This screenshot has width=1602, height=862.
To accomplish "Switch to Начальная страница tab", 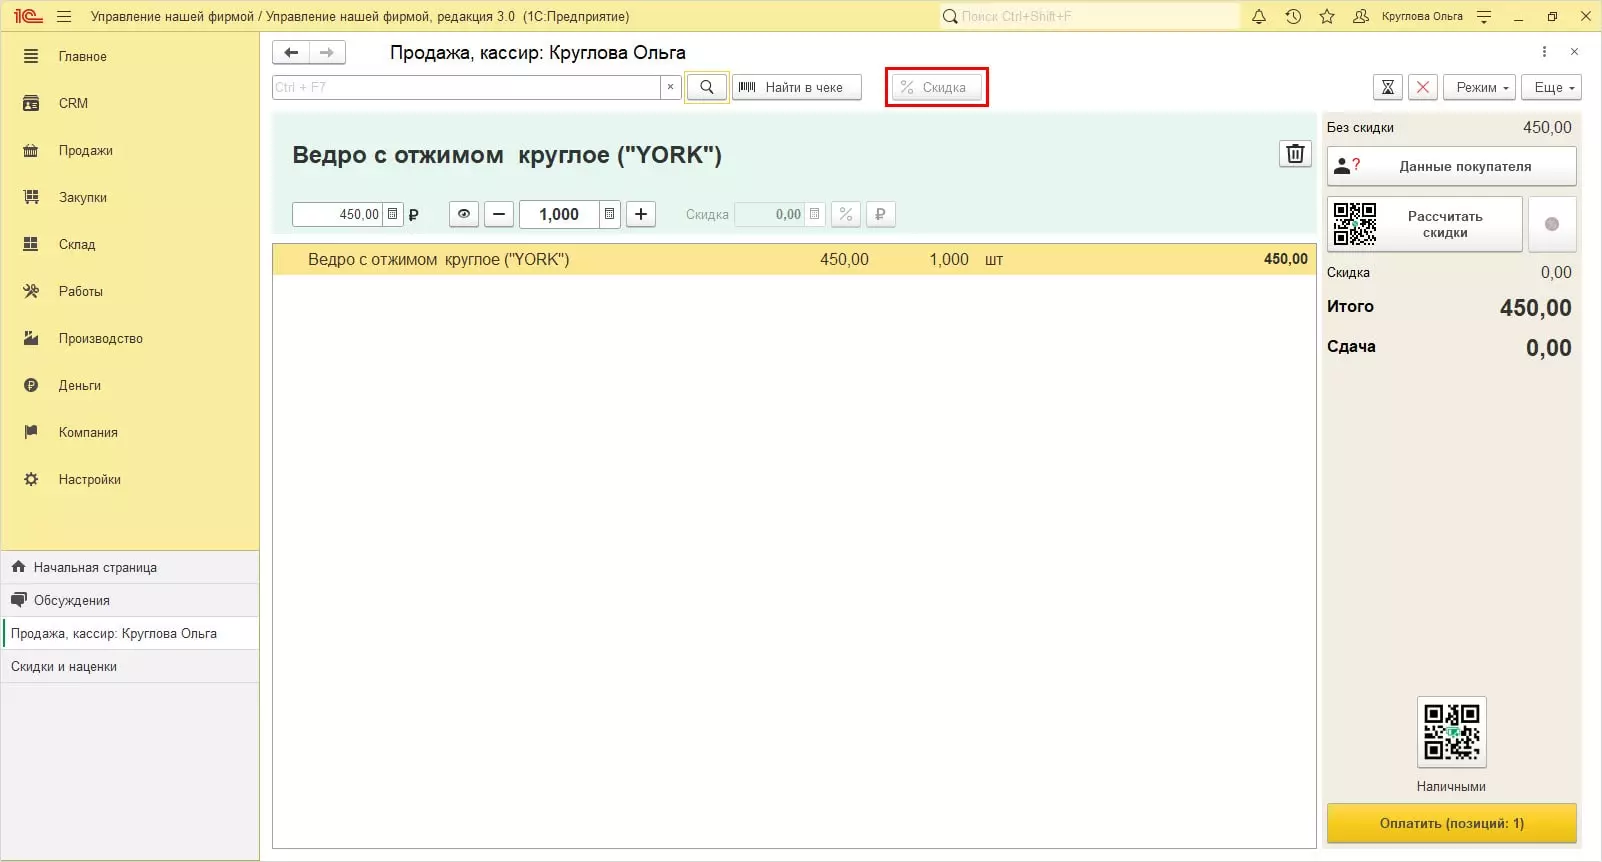I will pos(130,567).
